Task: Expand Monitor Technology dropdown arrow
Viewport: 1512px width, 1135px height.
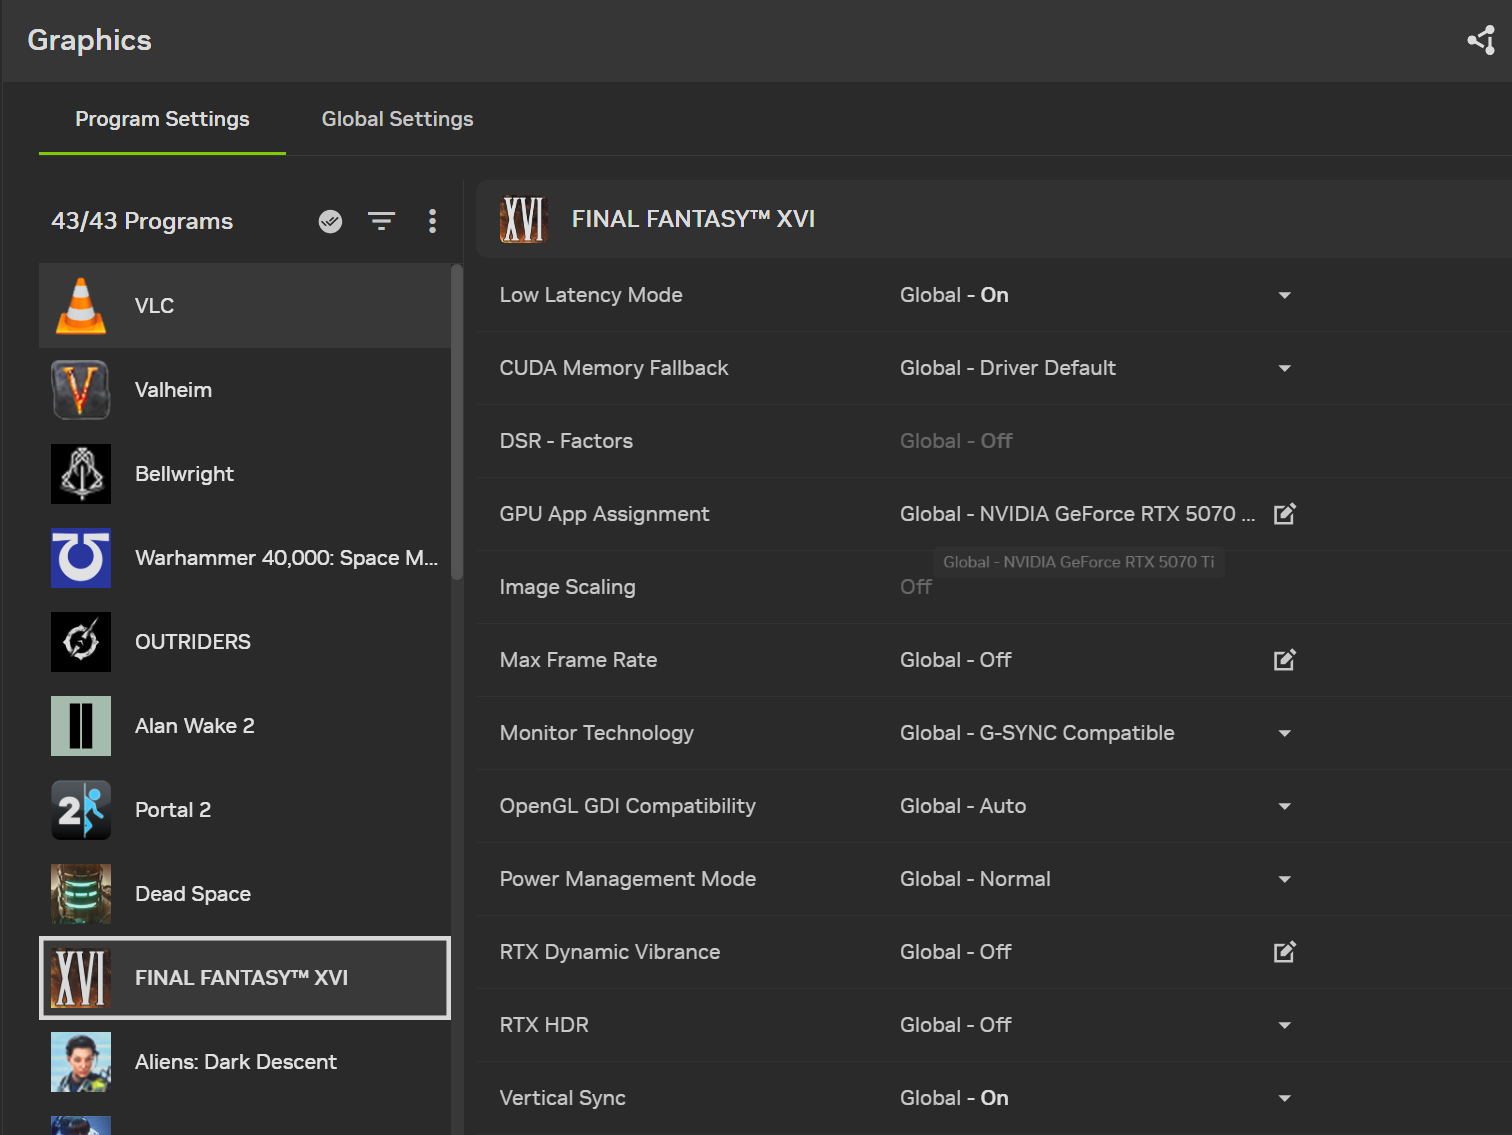Action: pos(1285,733)
